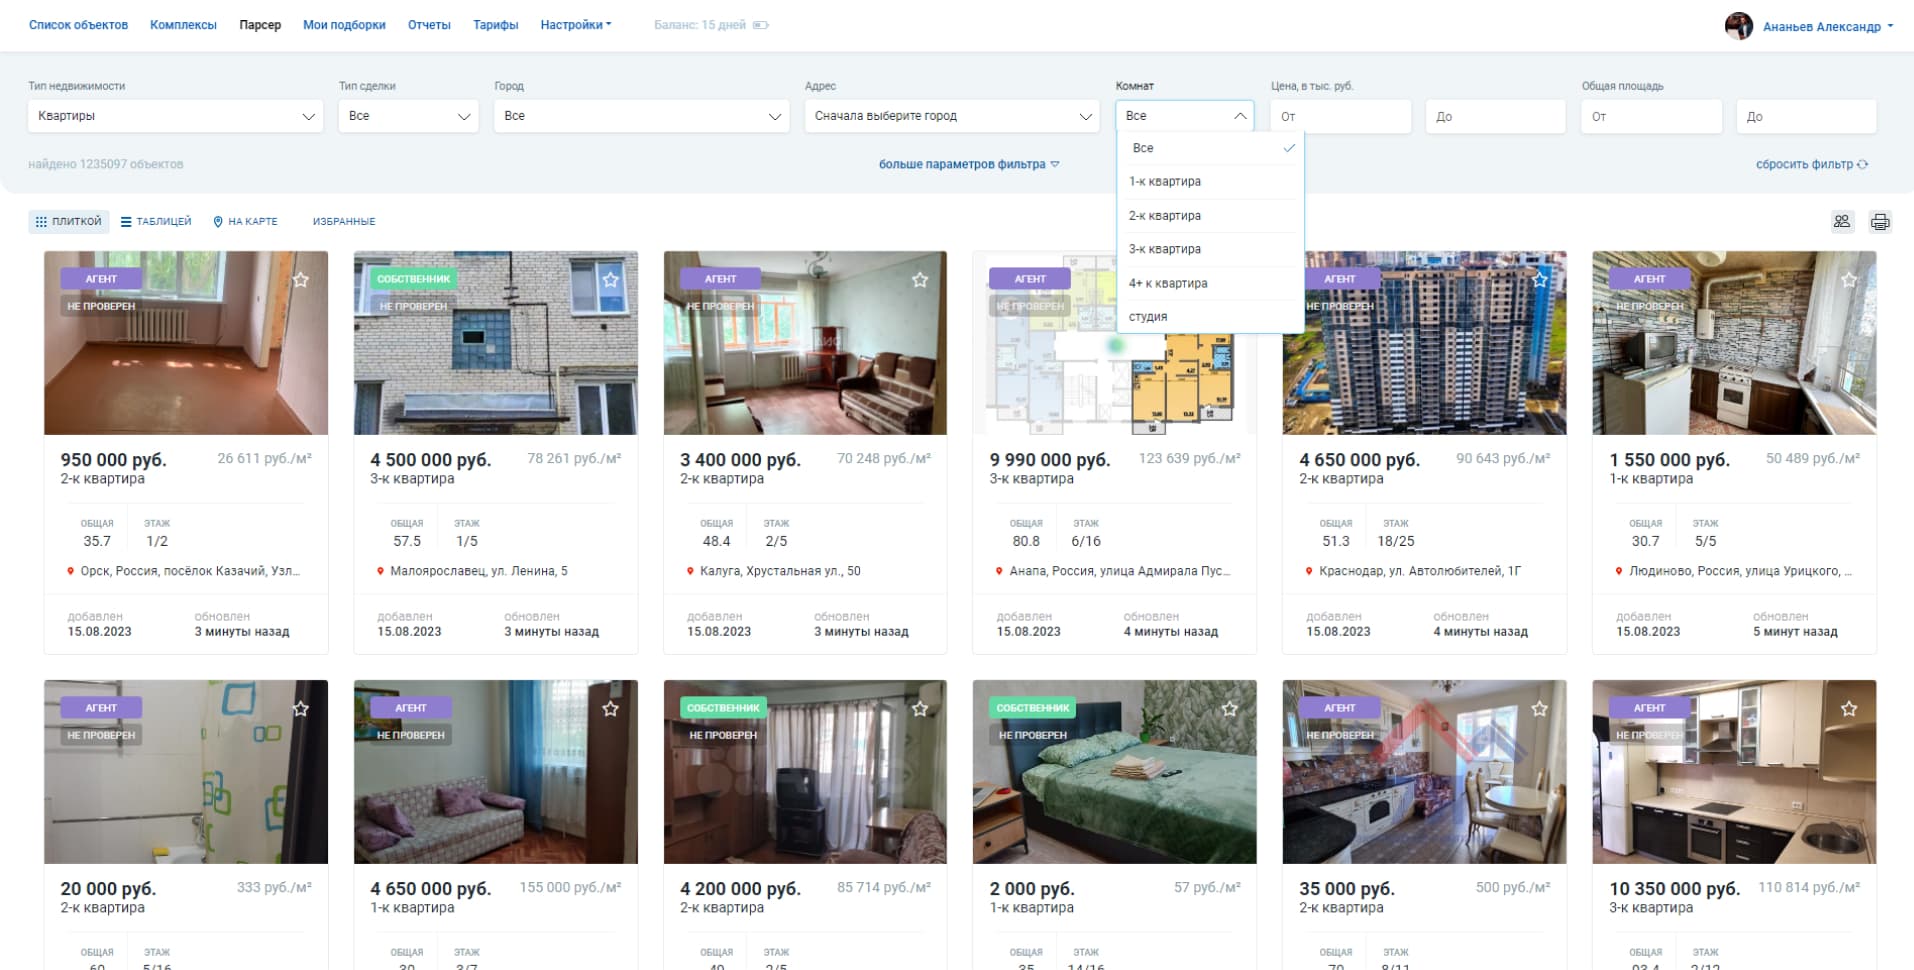
Task: Click the location pin on the Анапа listing
Action: [x=999, y=571]
